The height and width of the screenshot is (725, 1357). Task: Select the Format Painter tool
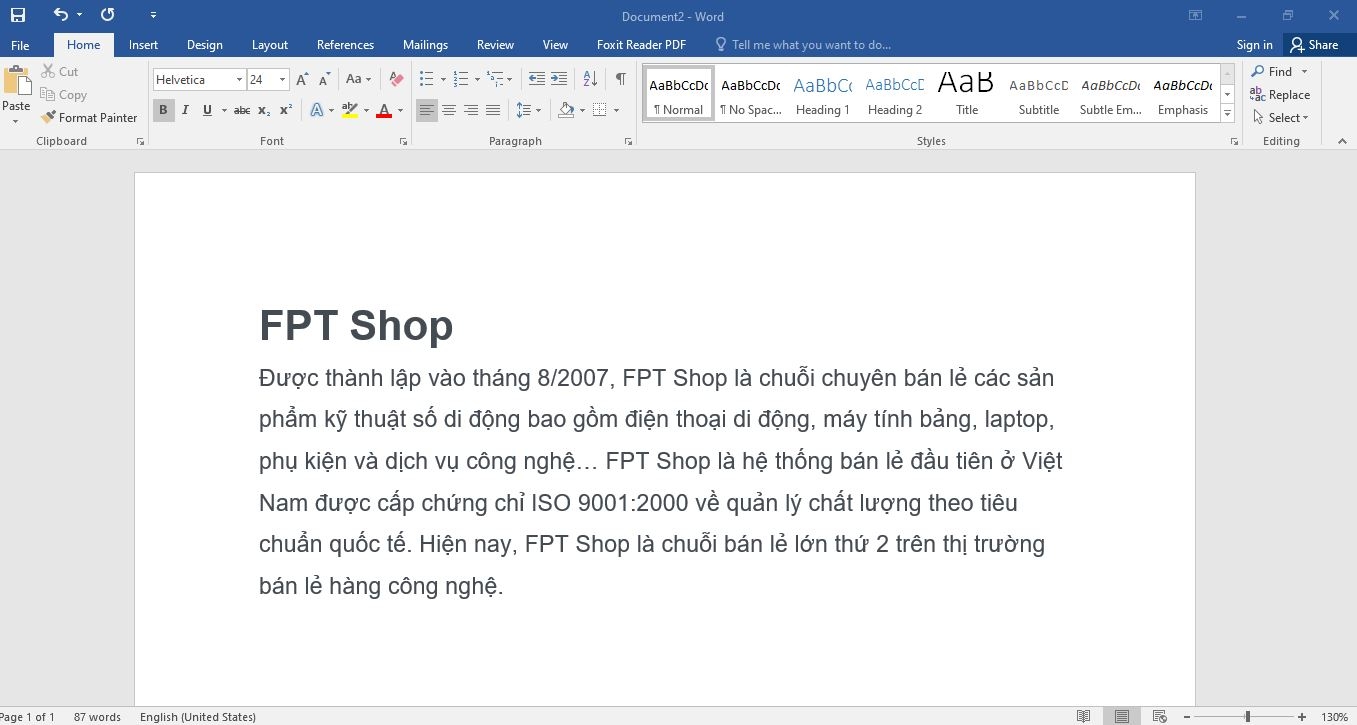click(89, 117)
